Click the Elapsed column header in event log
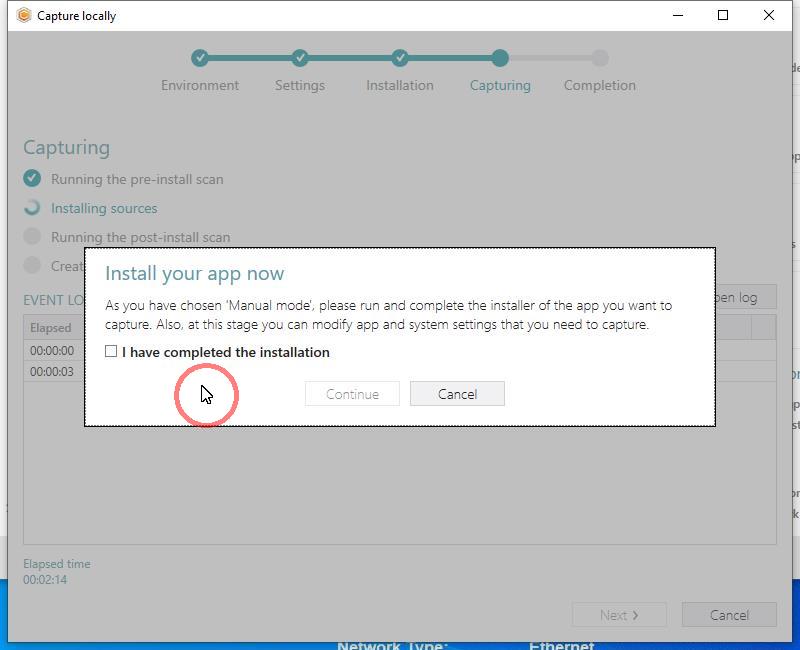This screenshot has width=800, height=650. (x=51, y=328)
